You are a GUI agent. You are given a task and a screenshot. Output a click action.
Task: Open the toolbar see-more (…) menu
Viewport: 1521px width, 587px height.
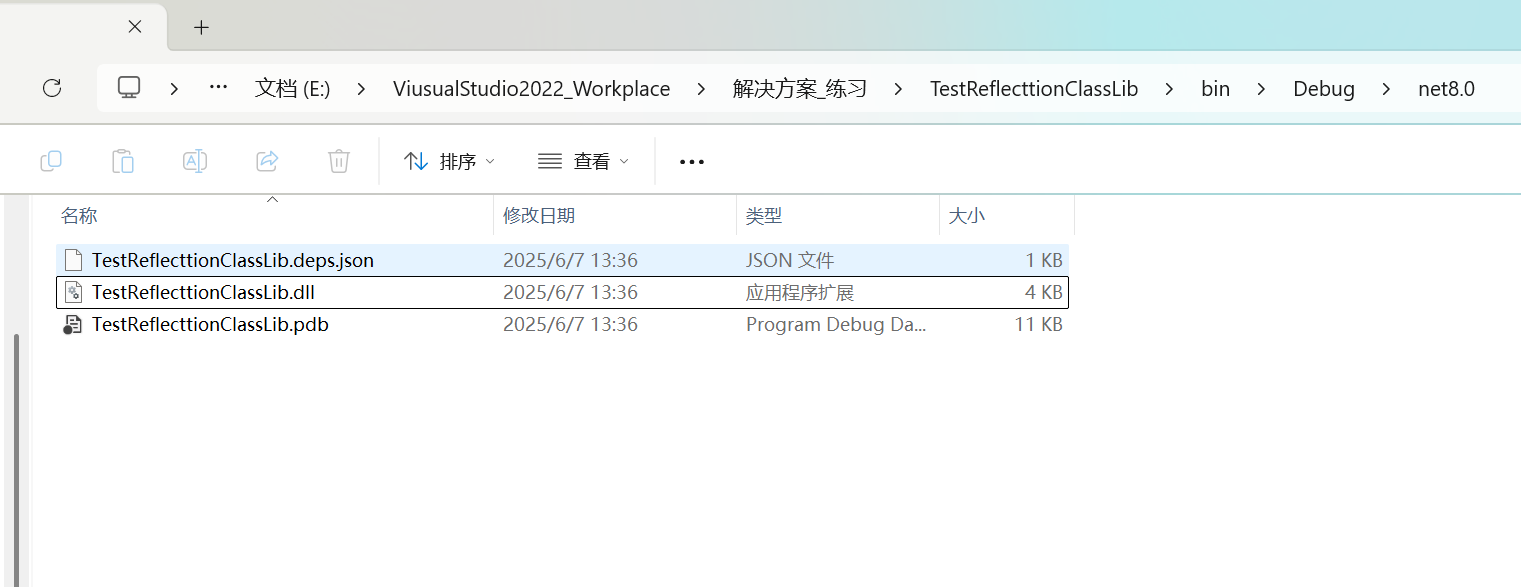[x=691, y=161]
